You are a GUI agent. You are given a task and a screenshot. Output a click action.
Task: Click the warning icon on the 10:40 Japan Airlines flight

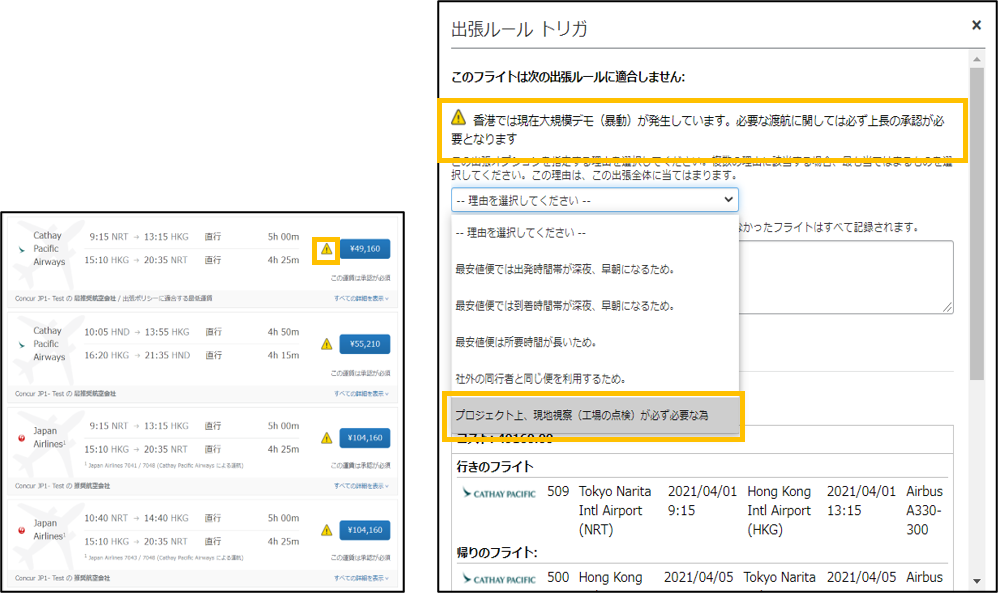click(x=327, y=530)
